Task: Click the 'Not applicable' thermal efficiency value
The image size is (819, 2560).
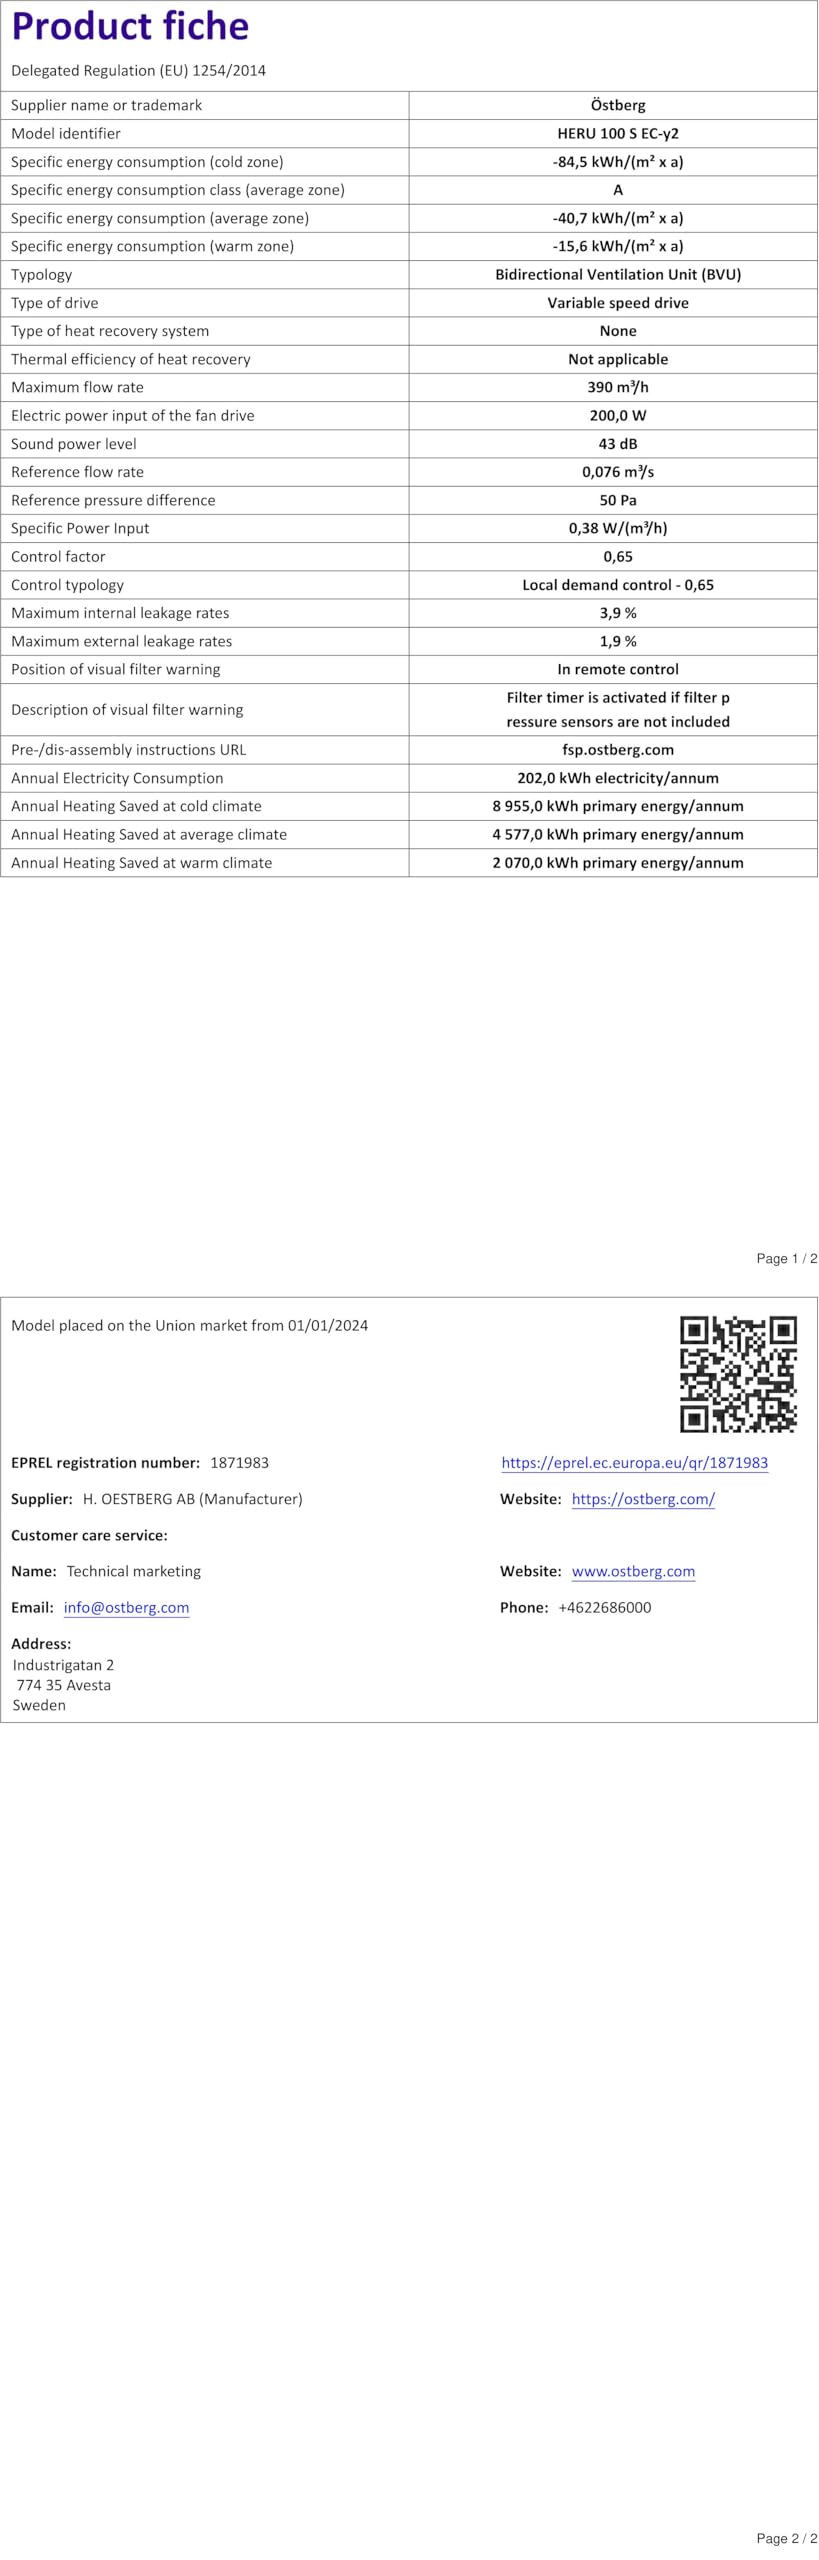Action: pos(618,359)
